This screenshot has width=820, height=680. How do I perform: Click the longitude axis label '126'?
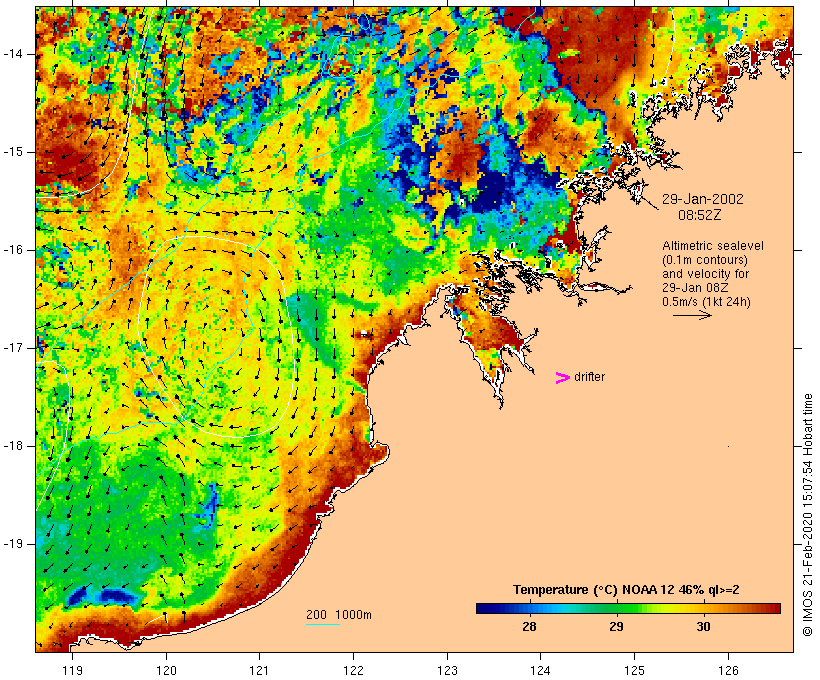(728, 671)
